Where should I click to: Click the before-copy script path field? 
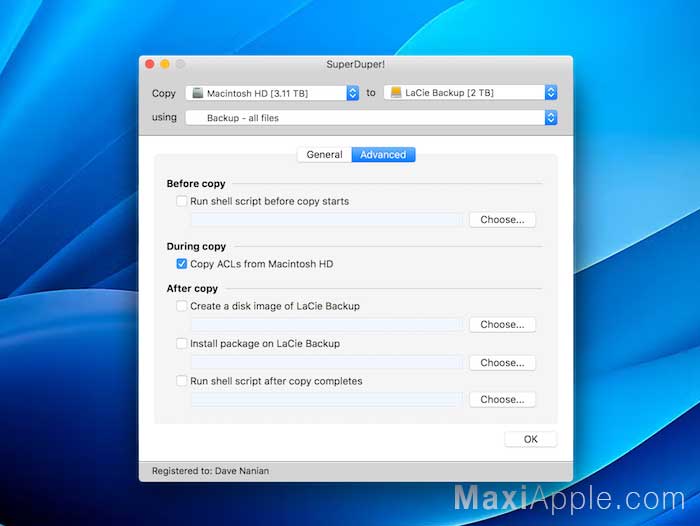[328, 220]
